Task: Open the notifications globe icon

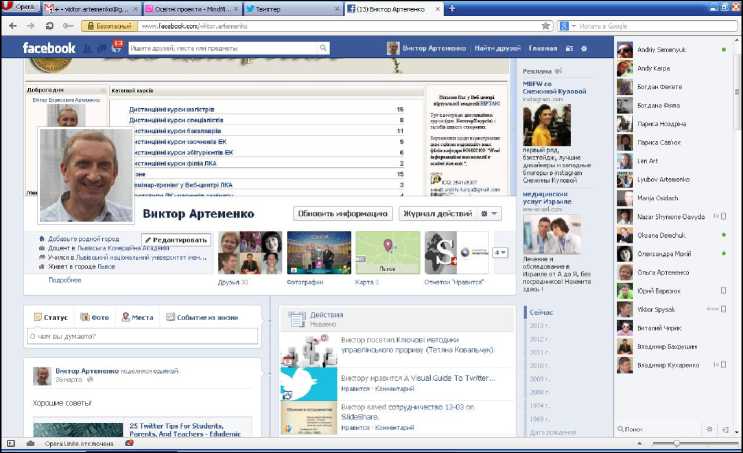Action: click(x=117, y=47)
